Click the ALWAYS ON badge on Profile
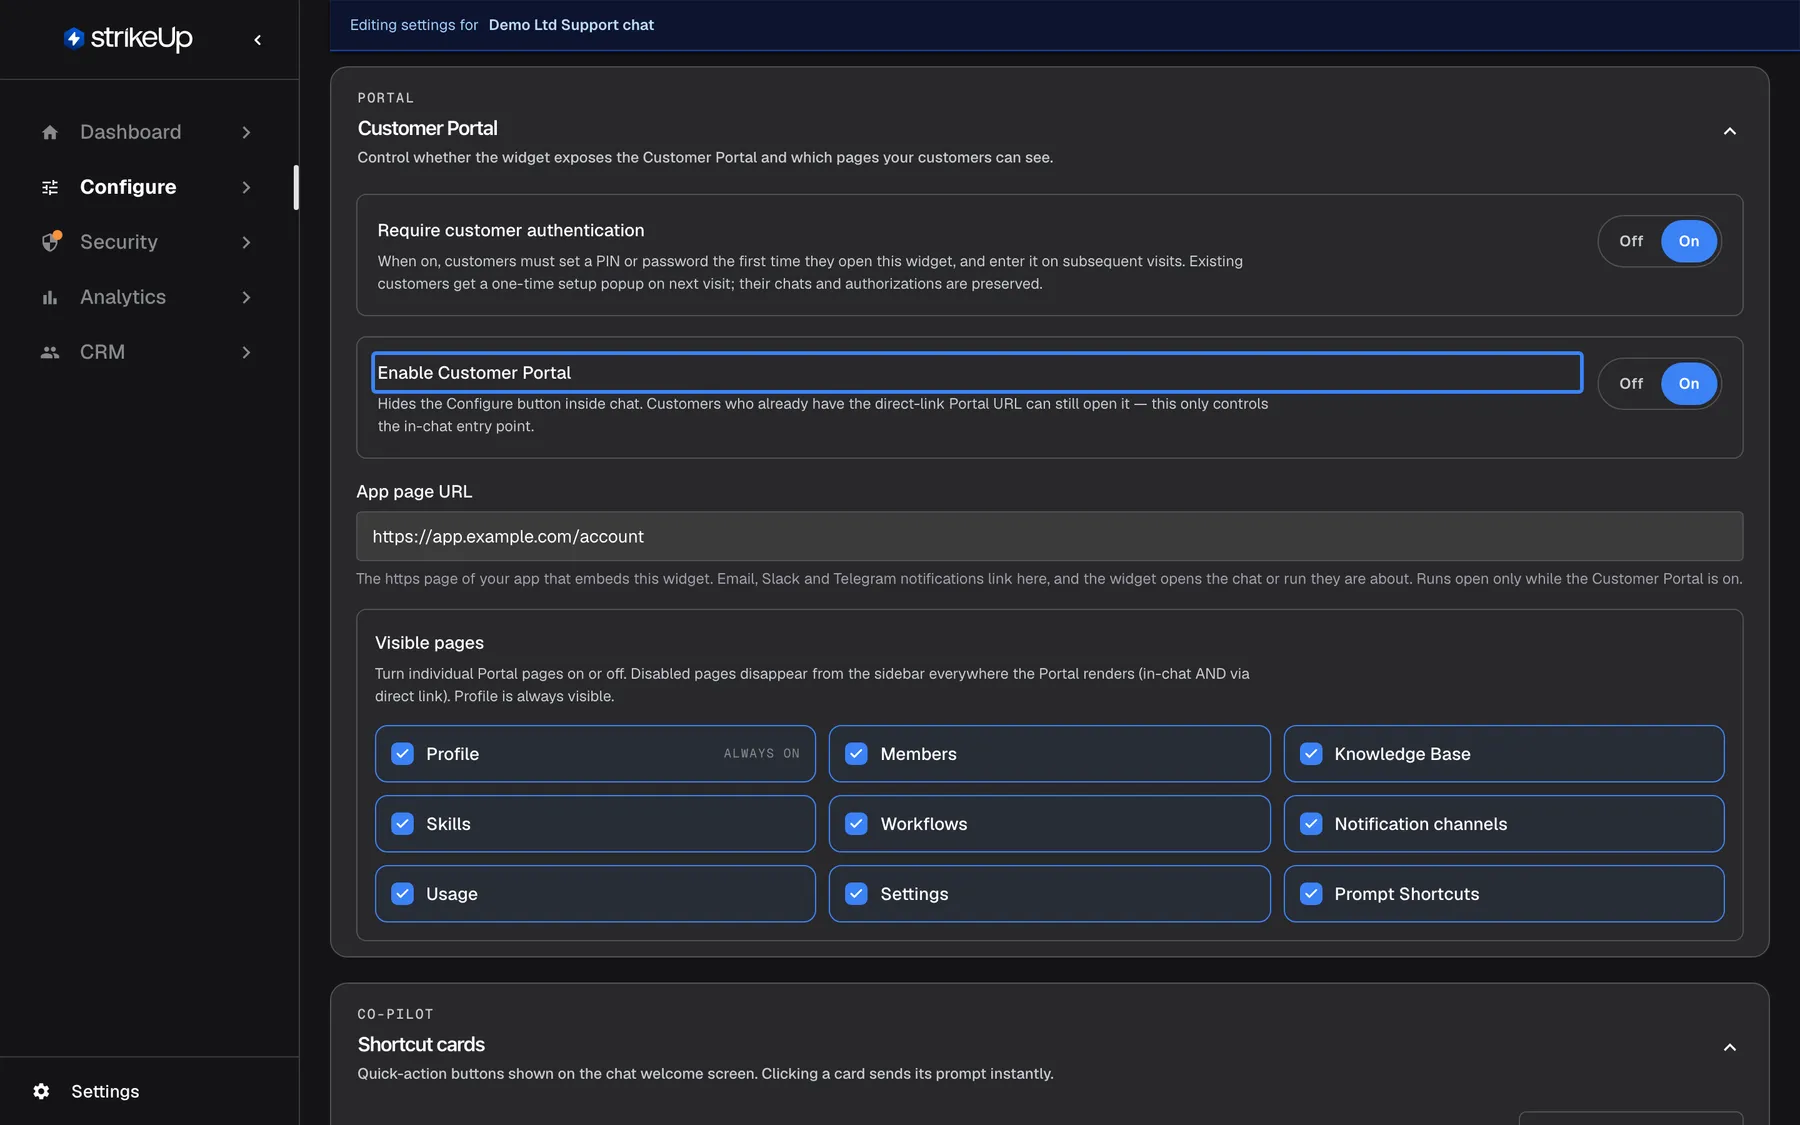Image resolution: width=1800 pixels, height=1125 pixels. 762,754
